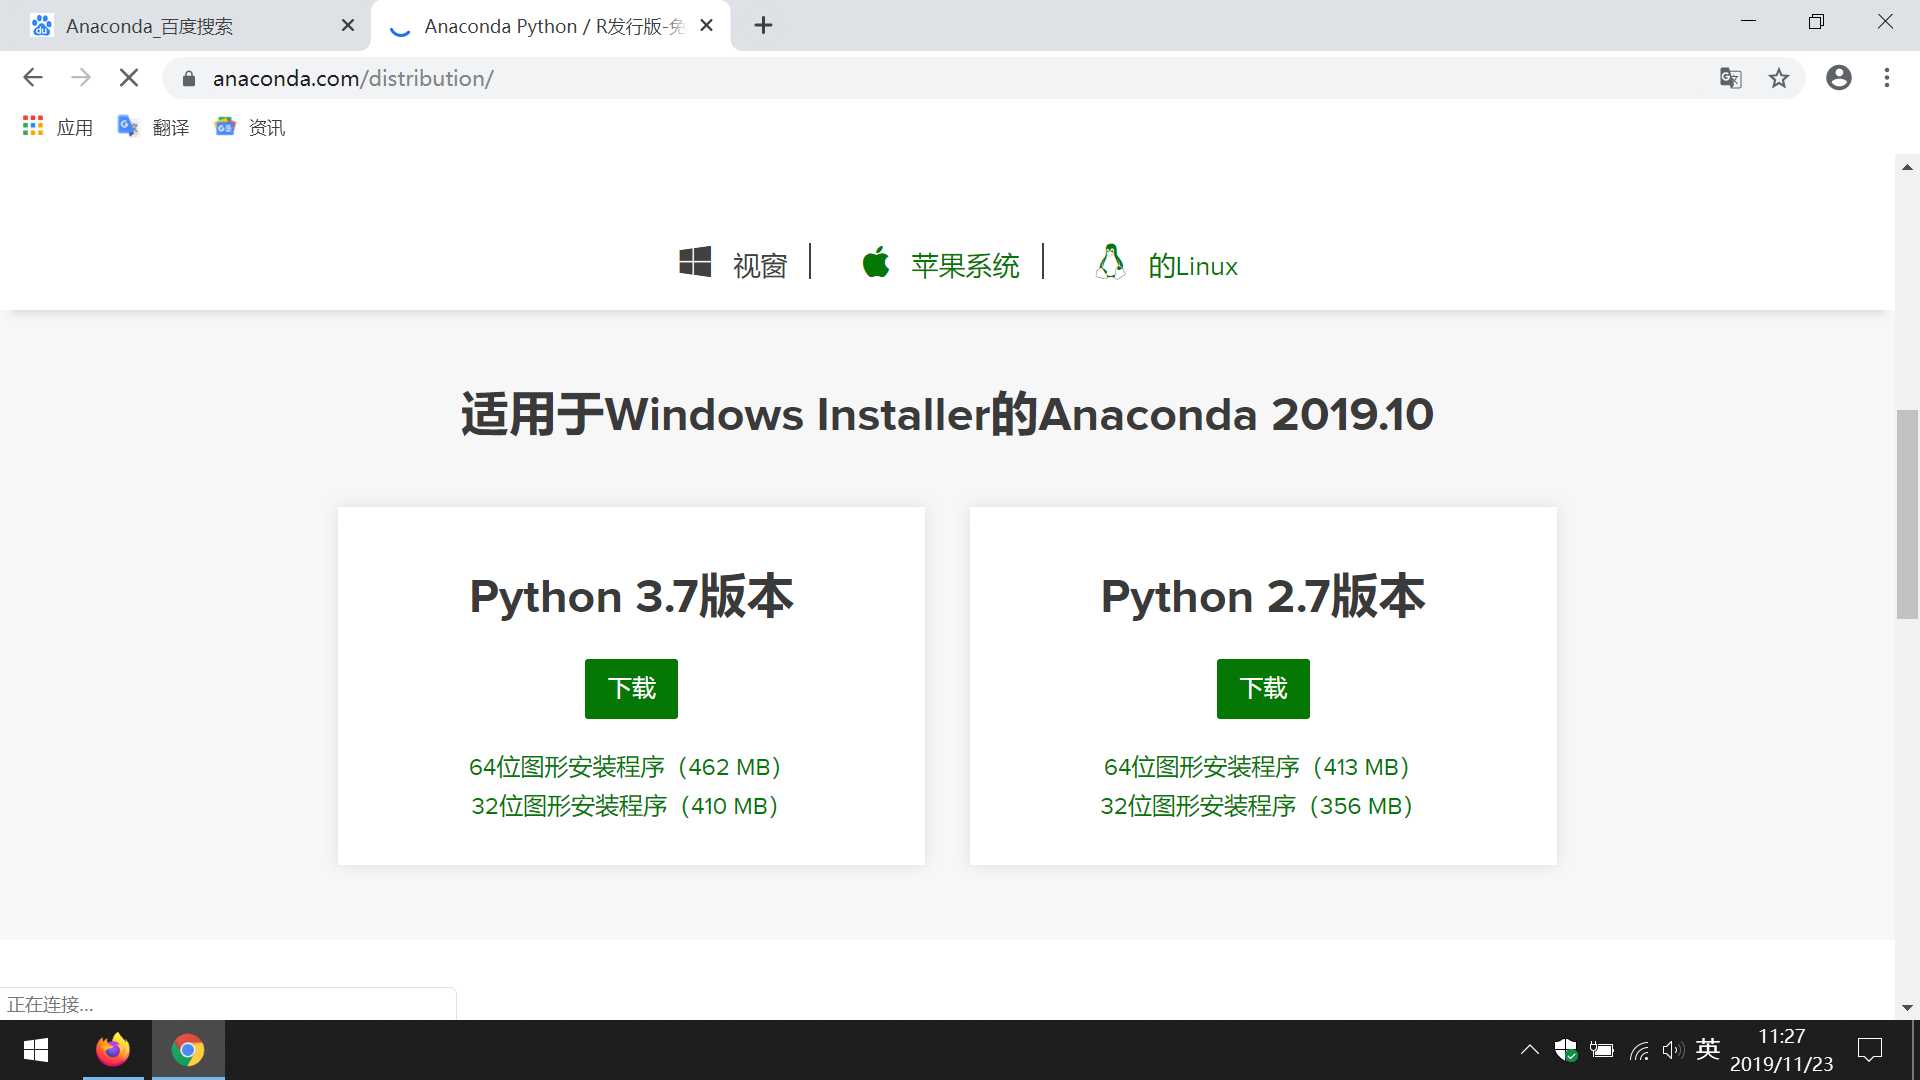Open Google Translate page icon
1920x1080 pixels.
(1730, 78)
